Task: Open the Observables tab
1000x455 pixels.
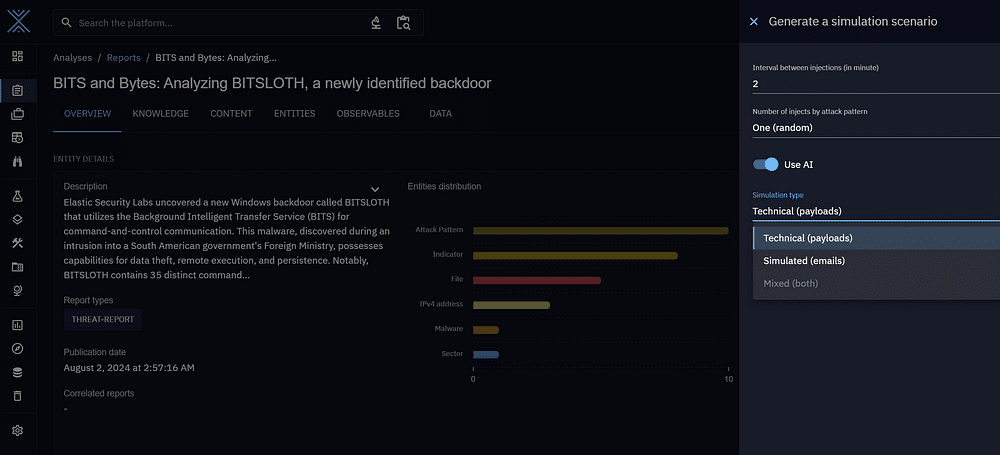Action: [x=368, y=114]
